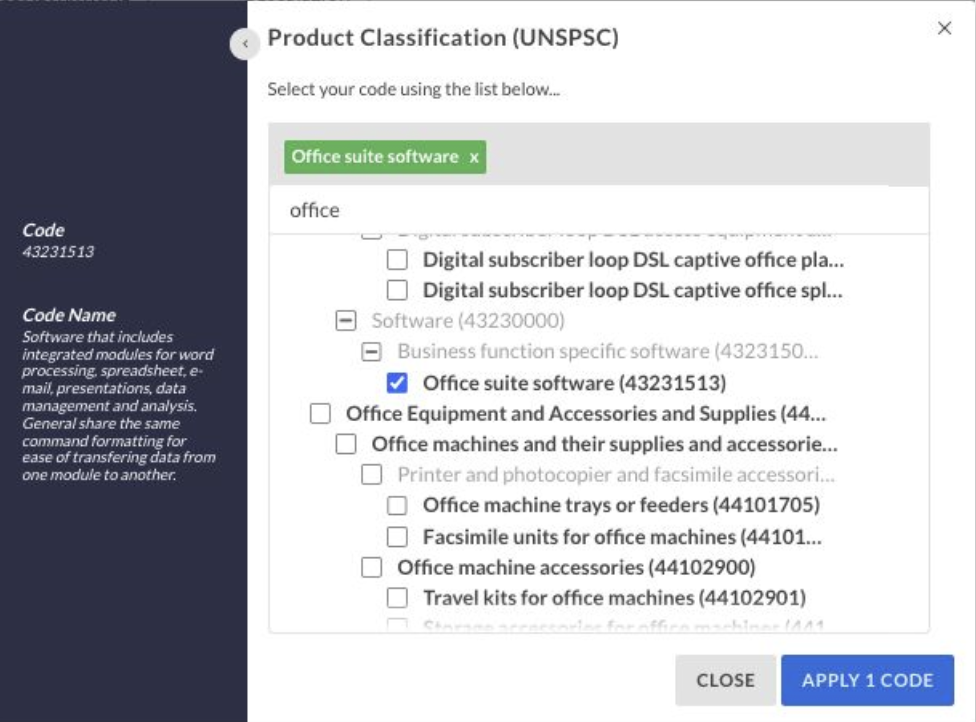Check Office machine accessories (44102900)
976x722 pixels.
(x=371, y=568)
